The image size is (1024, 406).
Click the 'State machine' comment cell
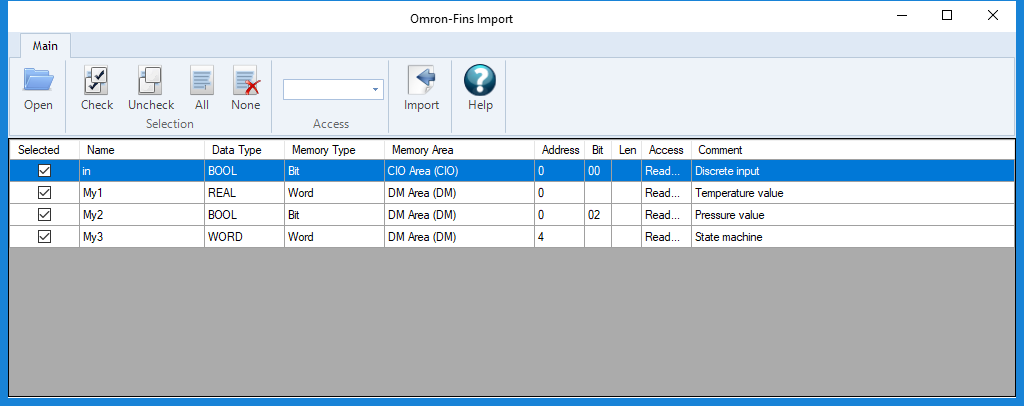tap(853, 237)
